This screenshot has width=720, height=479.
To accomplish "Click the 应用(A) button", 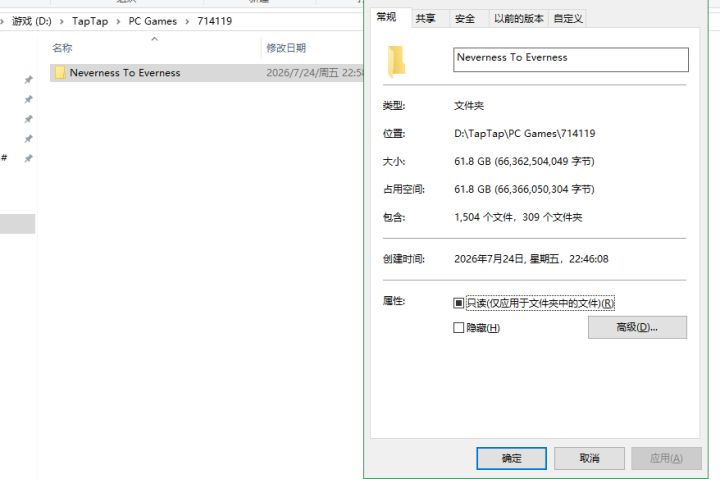I will 666,458.
